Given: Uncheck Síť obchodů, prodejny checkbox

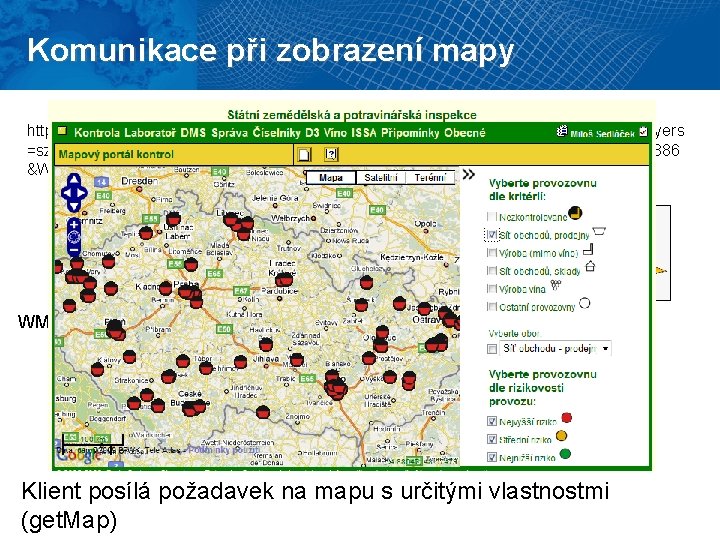Looking at the screenshot, I should [492, 235].
